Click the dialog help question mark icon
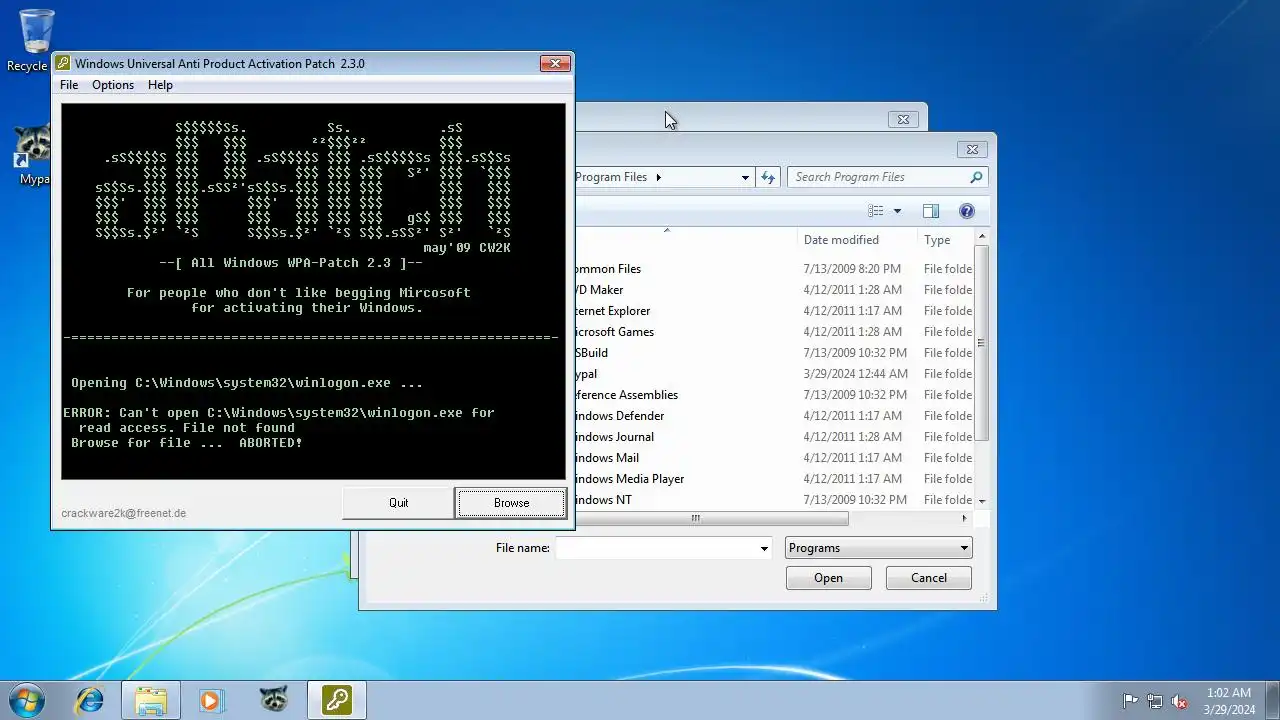Viewport: 1280px width, 720px height. [966, 211]
